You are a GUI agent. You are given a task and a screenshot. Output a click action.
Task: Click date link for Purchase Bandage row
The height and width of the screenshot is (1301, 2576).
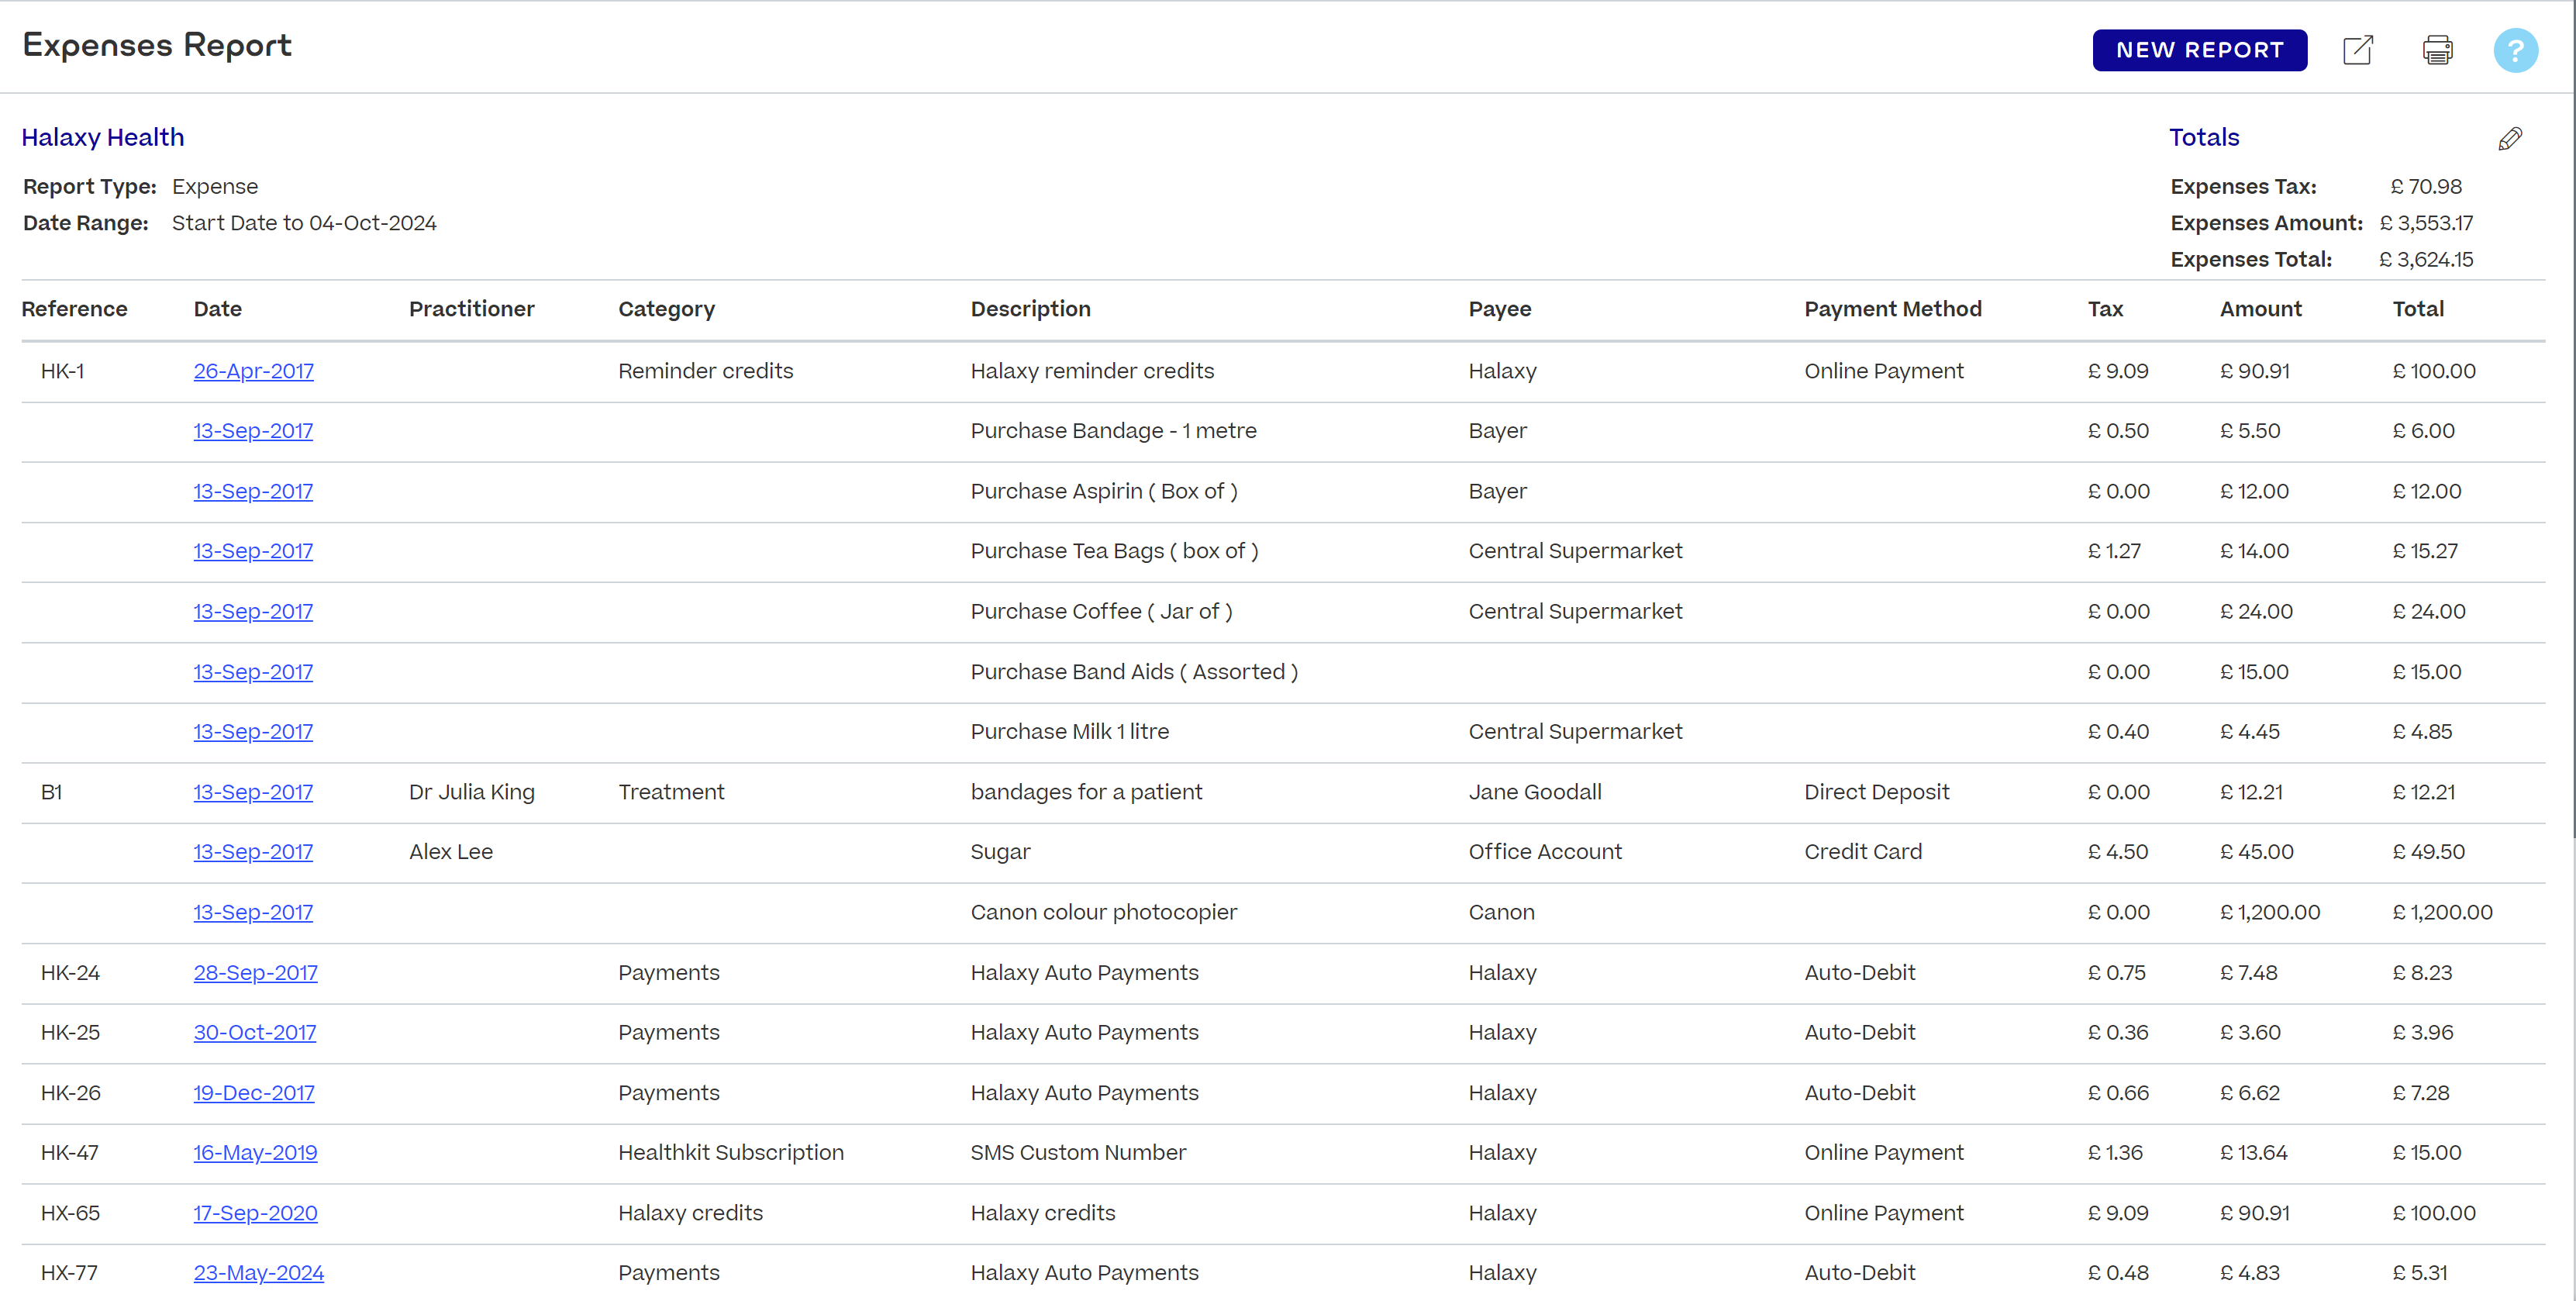tap(253, 431)
